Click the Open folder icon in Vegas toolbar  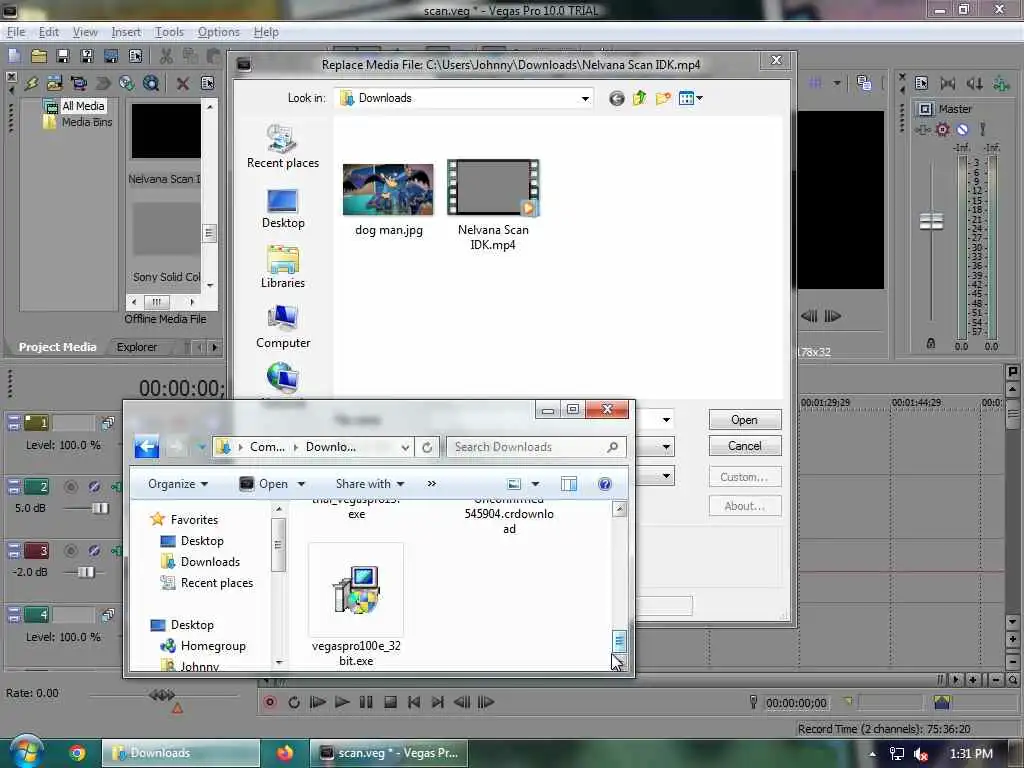(x=39, y=56)
